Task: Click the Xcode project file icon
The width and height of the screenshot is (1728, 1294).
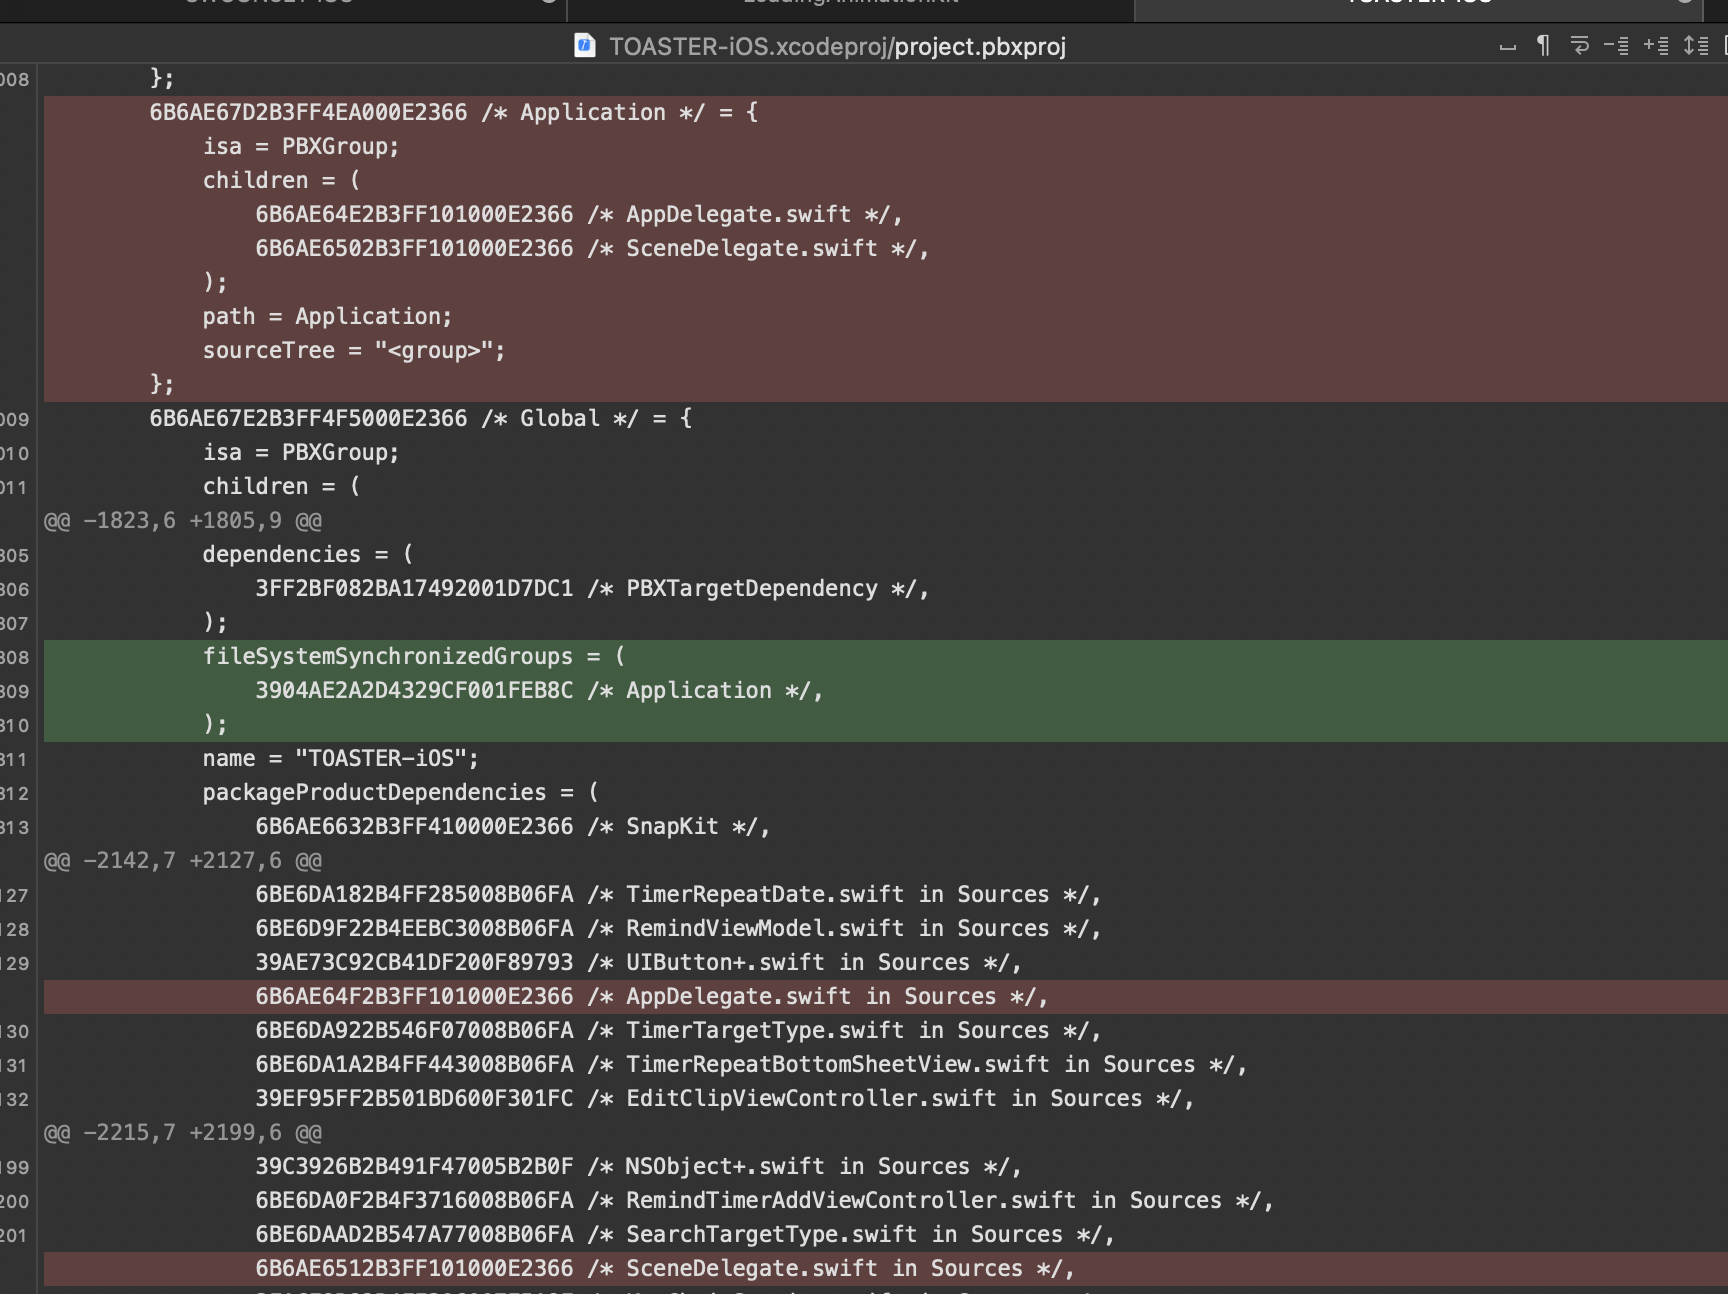Action: 585,46
